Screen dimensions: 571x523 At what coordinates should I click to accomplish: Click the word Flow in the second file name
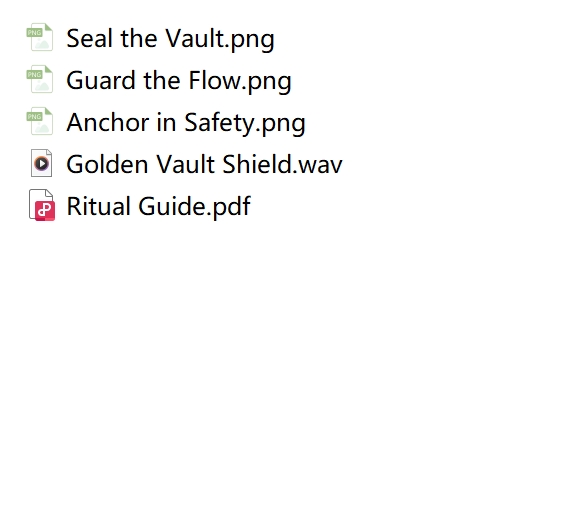click(x=214, y=80)
